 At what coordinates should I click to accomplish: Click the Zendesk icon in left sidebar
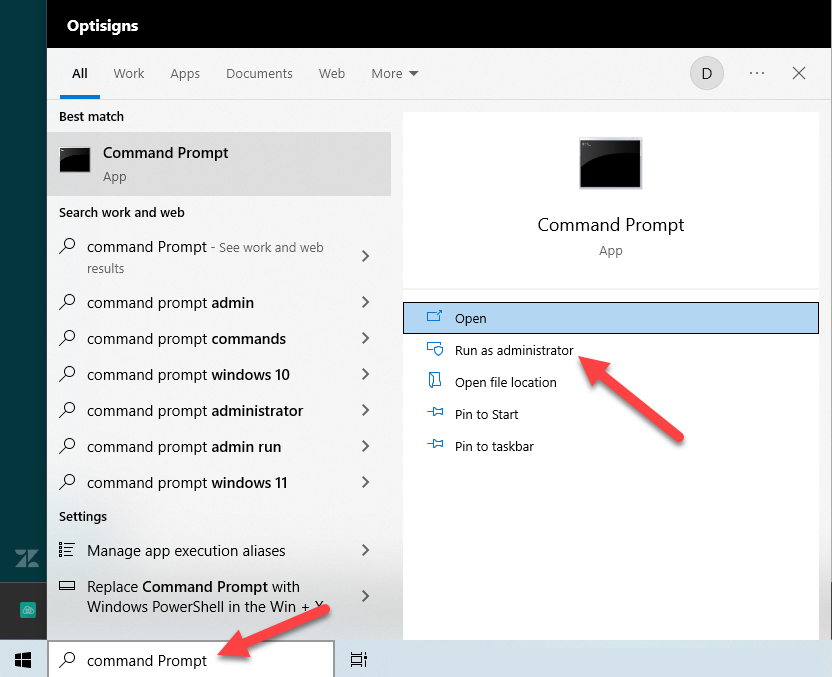pyautogui.click(x=27, y=558)
